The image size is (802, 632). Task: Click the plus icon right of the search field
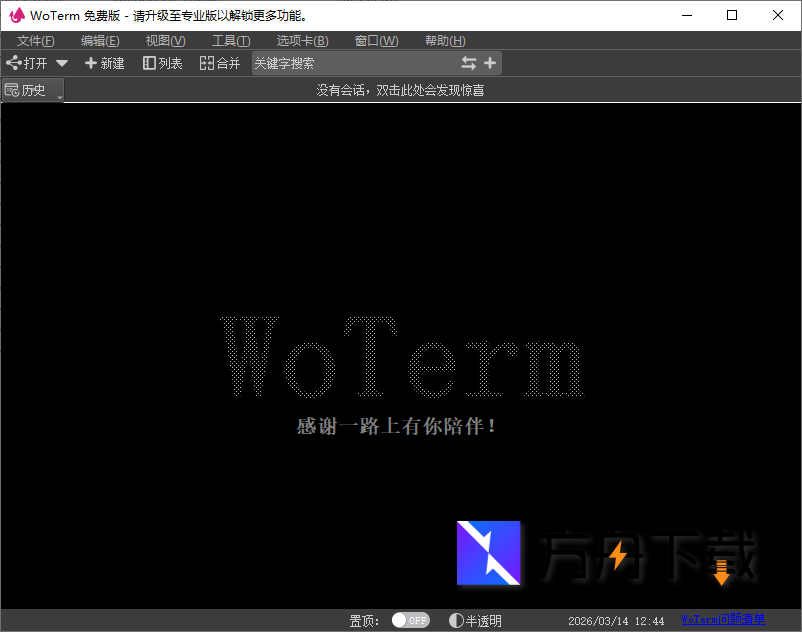pos(490,62)
